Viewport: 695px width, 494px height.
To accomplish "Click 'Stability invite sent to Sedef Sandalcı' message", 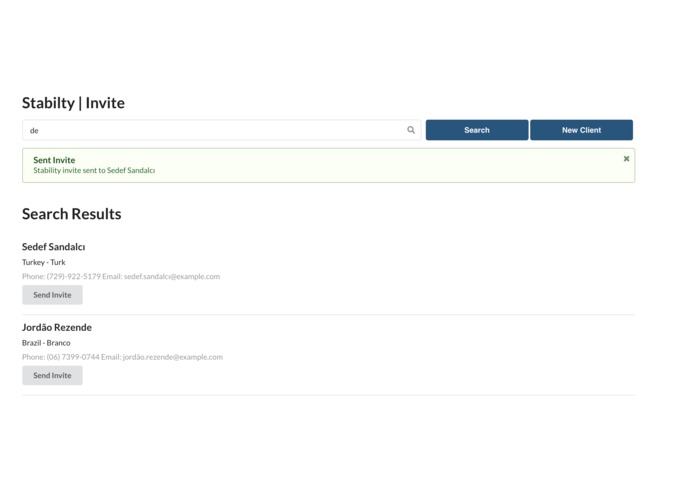I will [94, 171].
